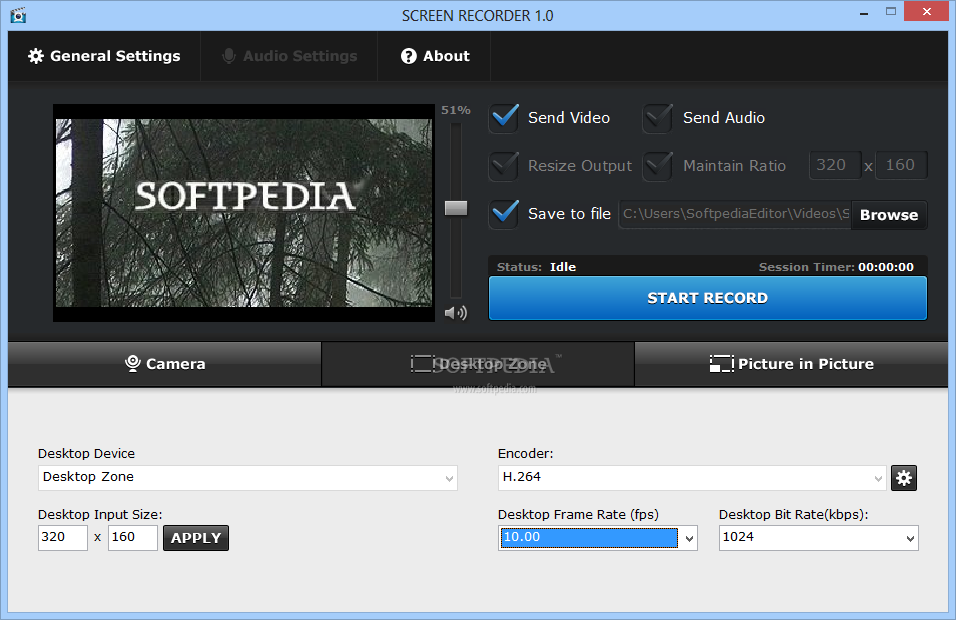Toggle the Save to file checkbox
The width and height of the screenshot is (956, 620).
coord(504,214)
